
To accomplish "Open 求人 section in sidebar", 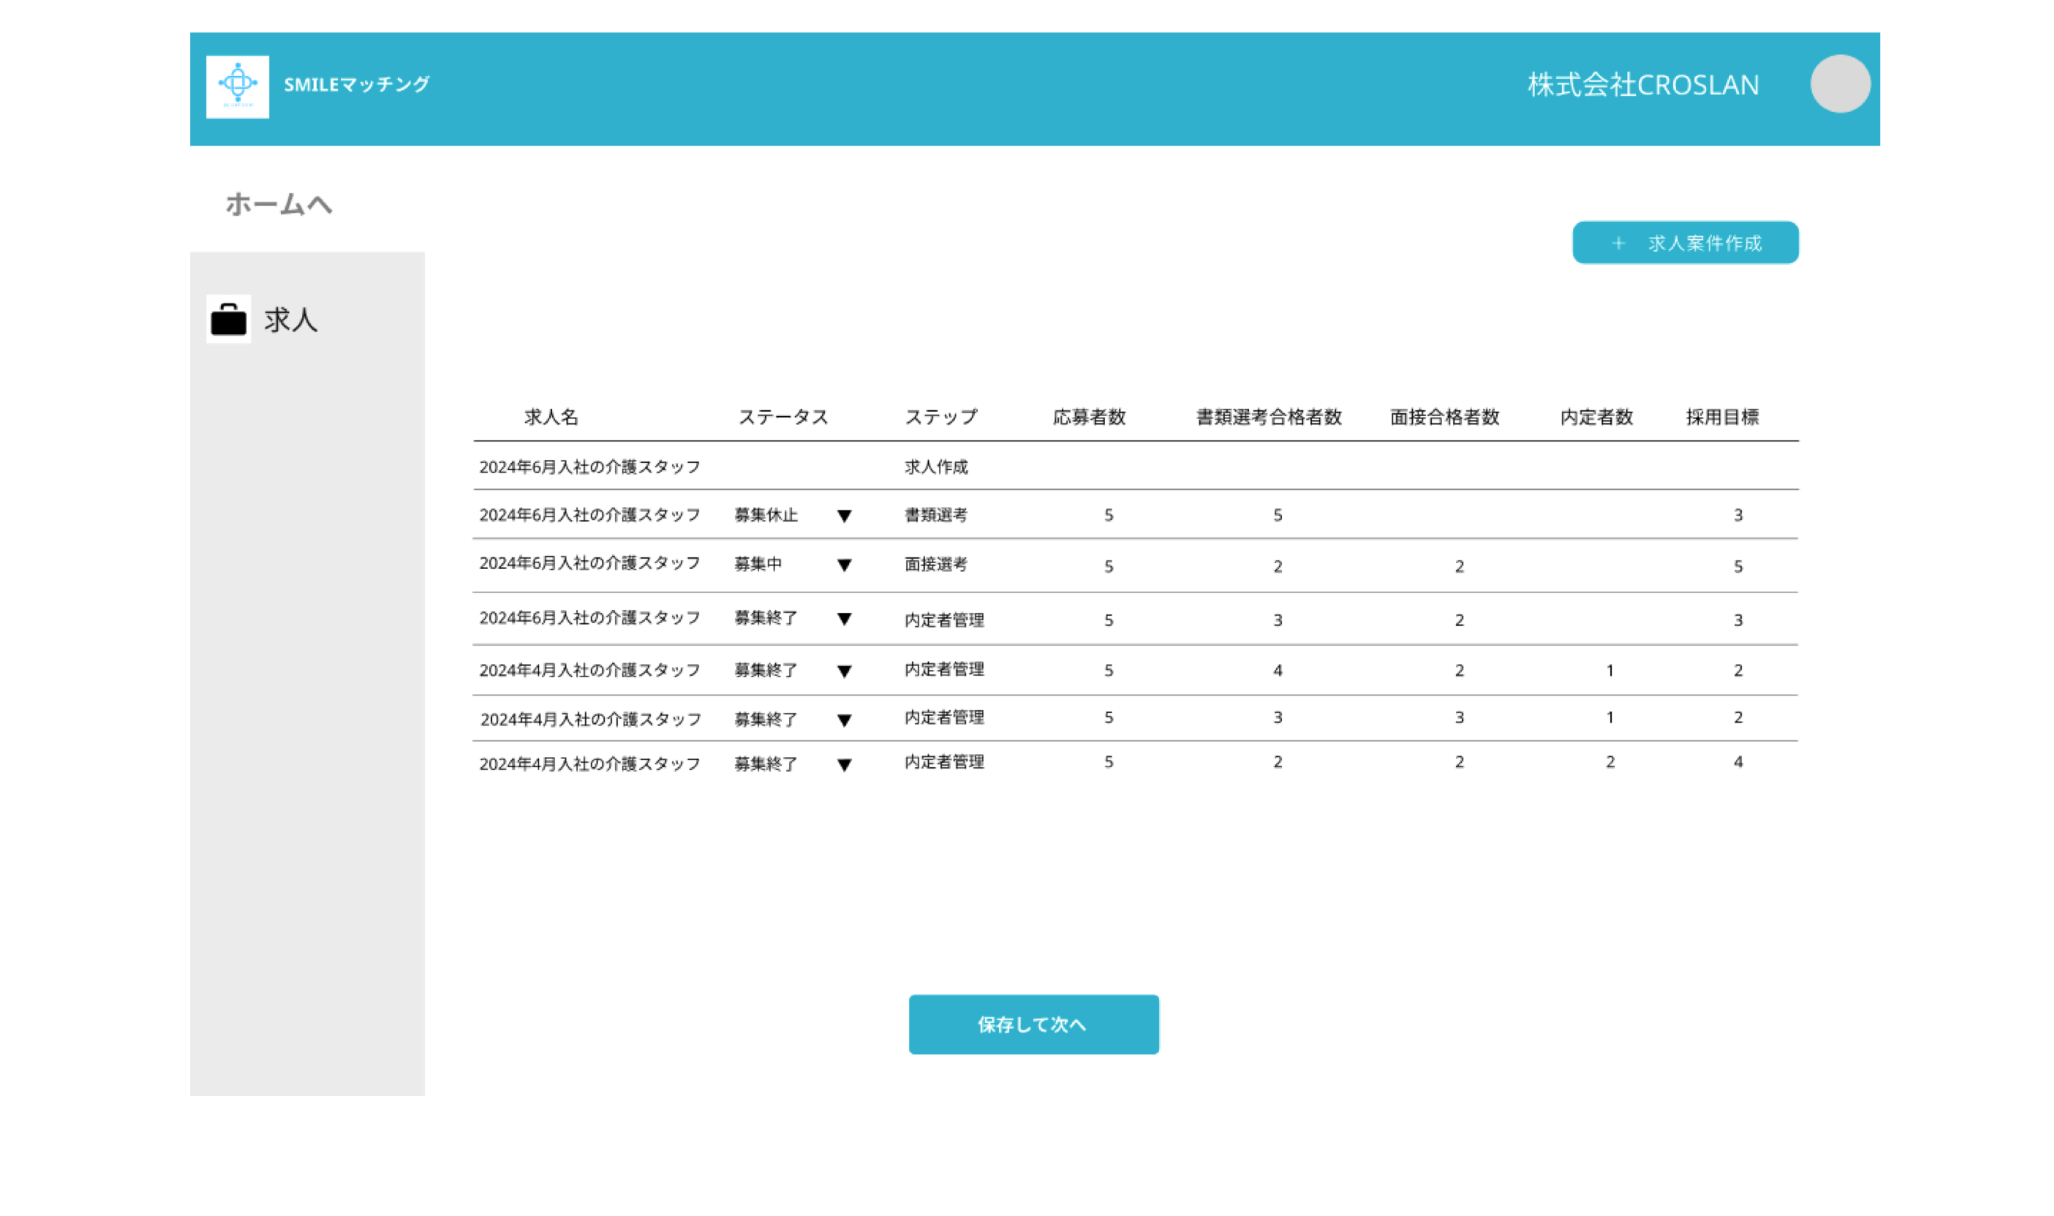I will coord(290,320).
